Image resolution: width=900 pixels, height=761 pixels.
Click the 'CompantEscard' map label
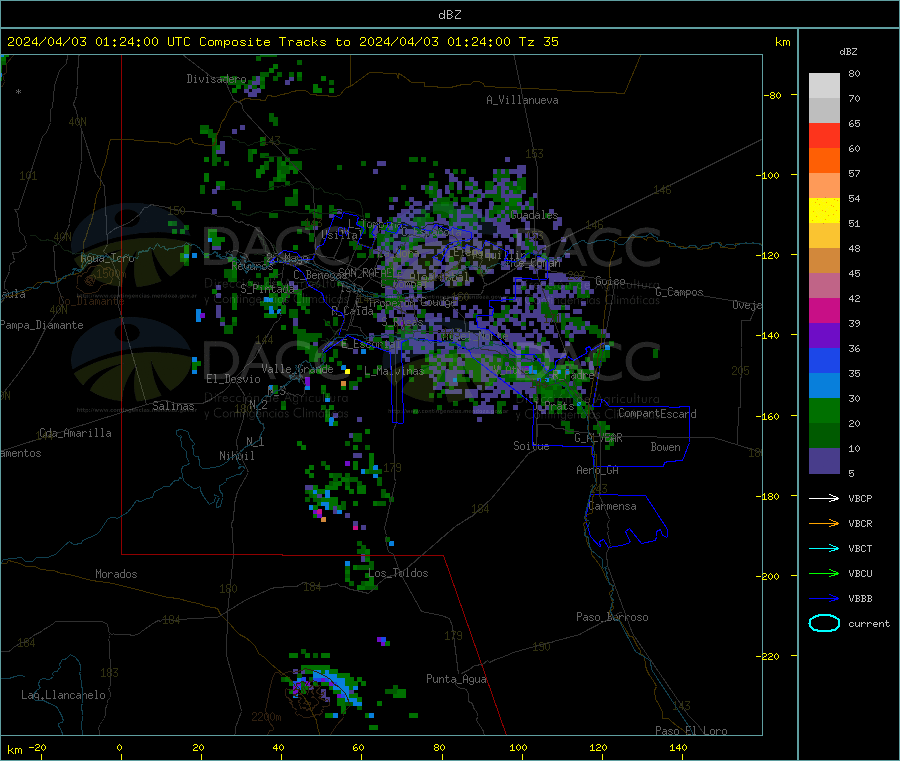tap(657, 414)
